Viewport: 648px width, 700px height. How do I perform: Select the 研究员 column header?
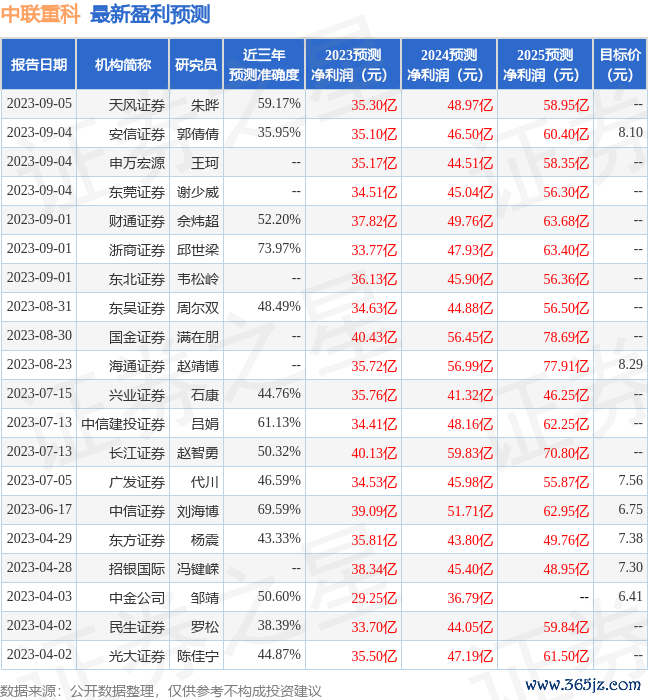[195, 65]
